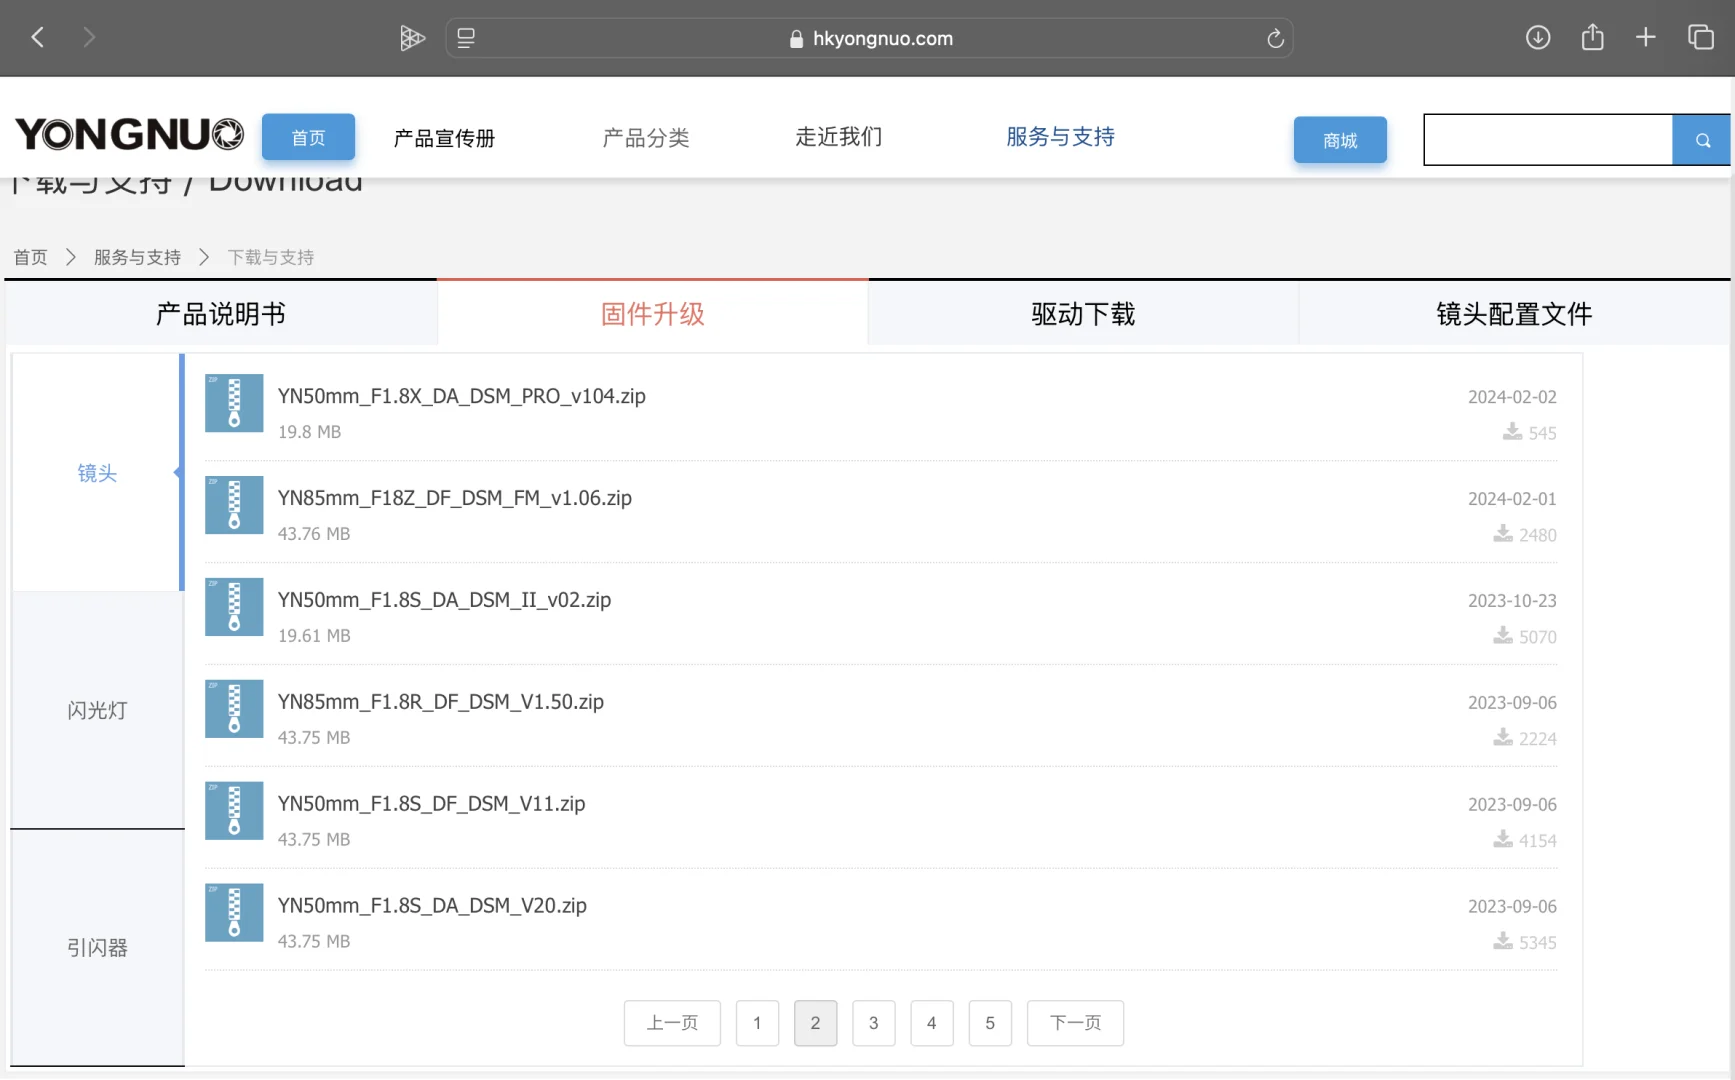Download YN85mm_F18Z_DF_DSM_FM_v1.06.zip file name

(455, 498)
